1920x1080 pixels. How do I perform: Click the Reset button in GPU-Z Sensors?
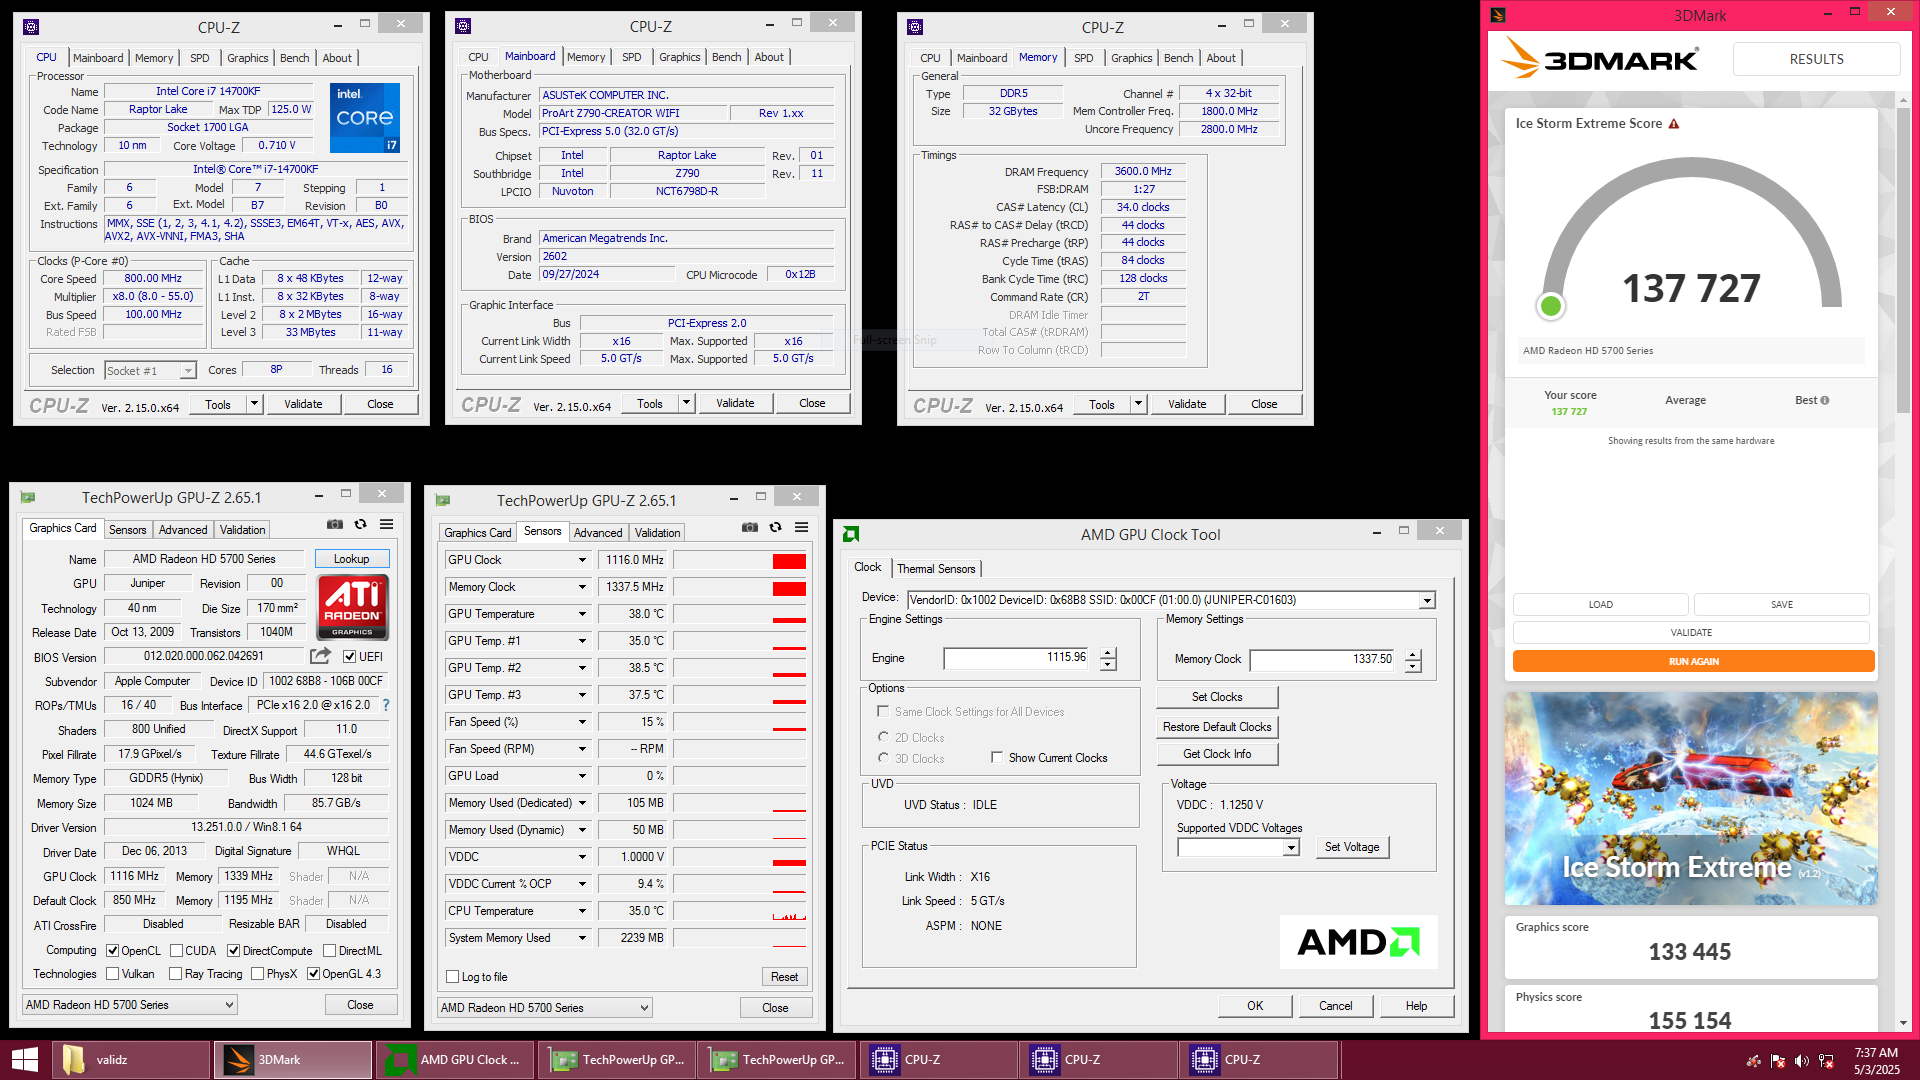784,977
